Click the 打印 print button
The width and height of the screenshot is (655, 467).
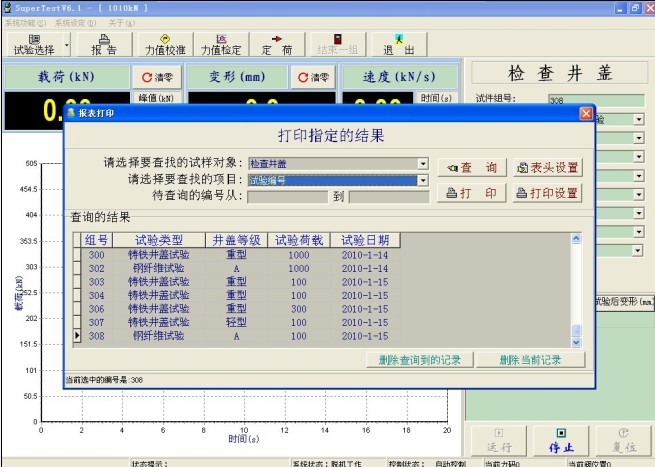coord(472,193)
